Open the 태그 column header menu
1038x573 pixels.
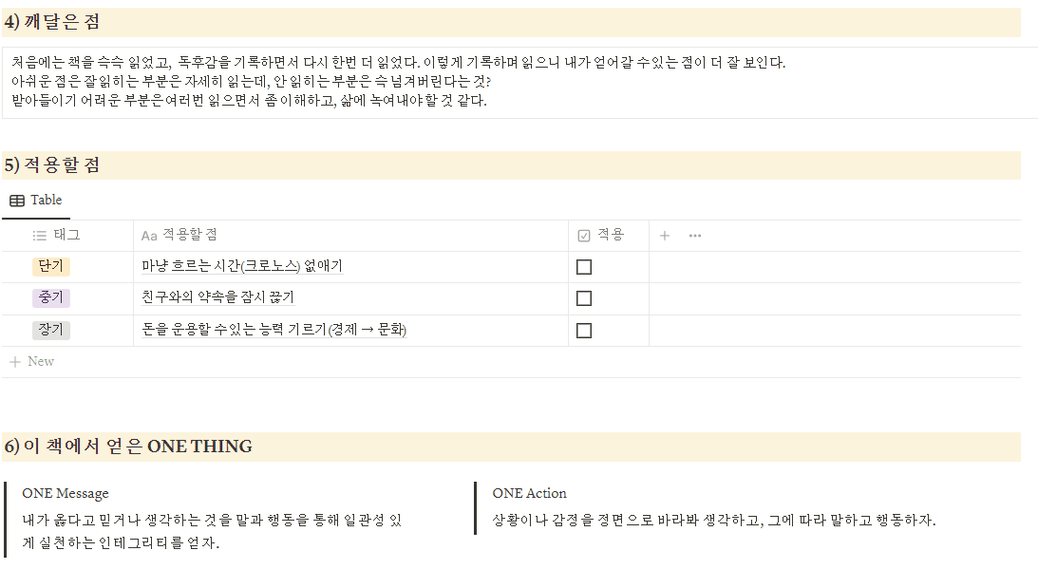(x=67, y=236)
